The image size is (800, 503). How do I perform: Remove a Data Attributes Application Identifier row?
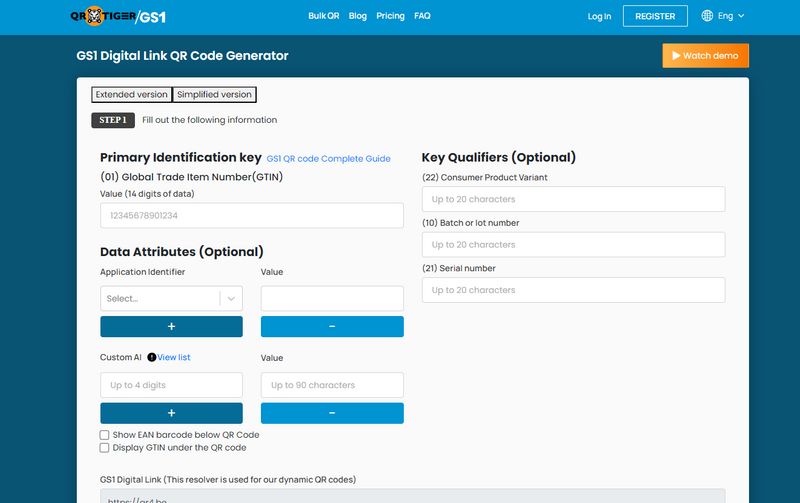point(332,326)
